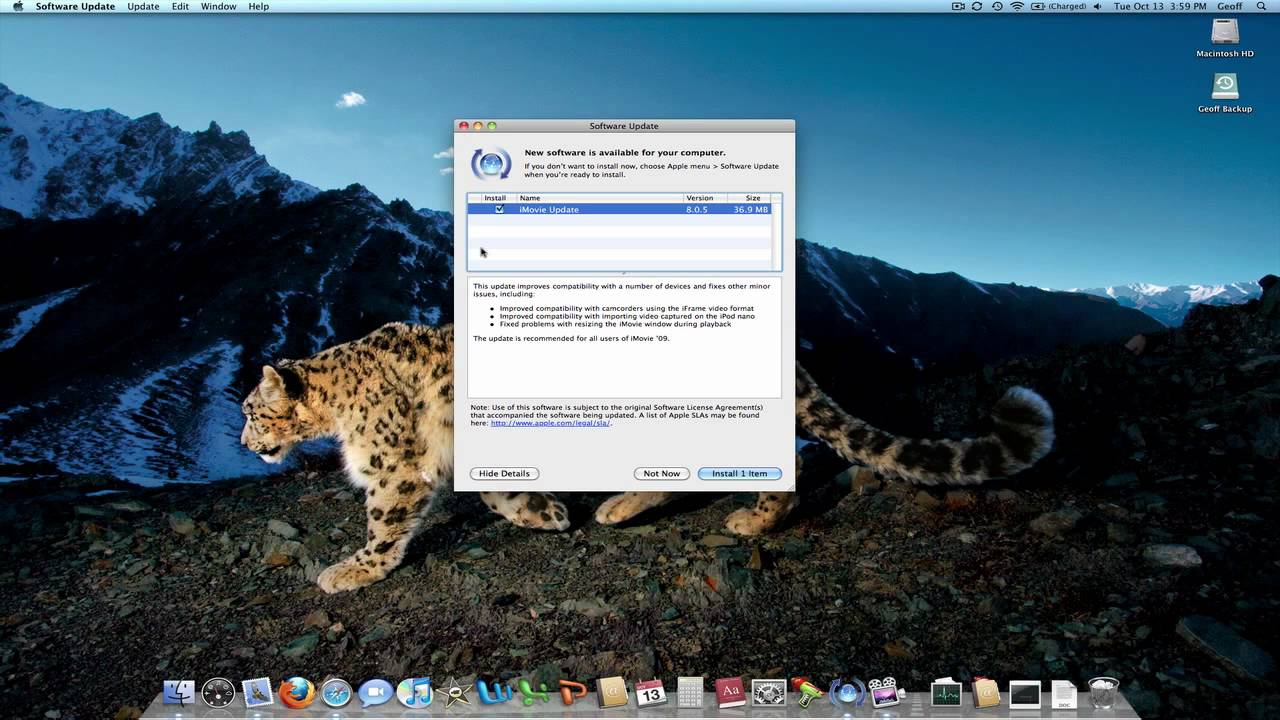Click the date and time clock
Viewport: 1280px width, 720px height.
coord(1160,6)
